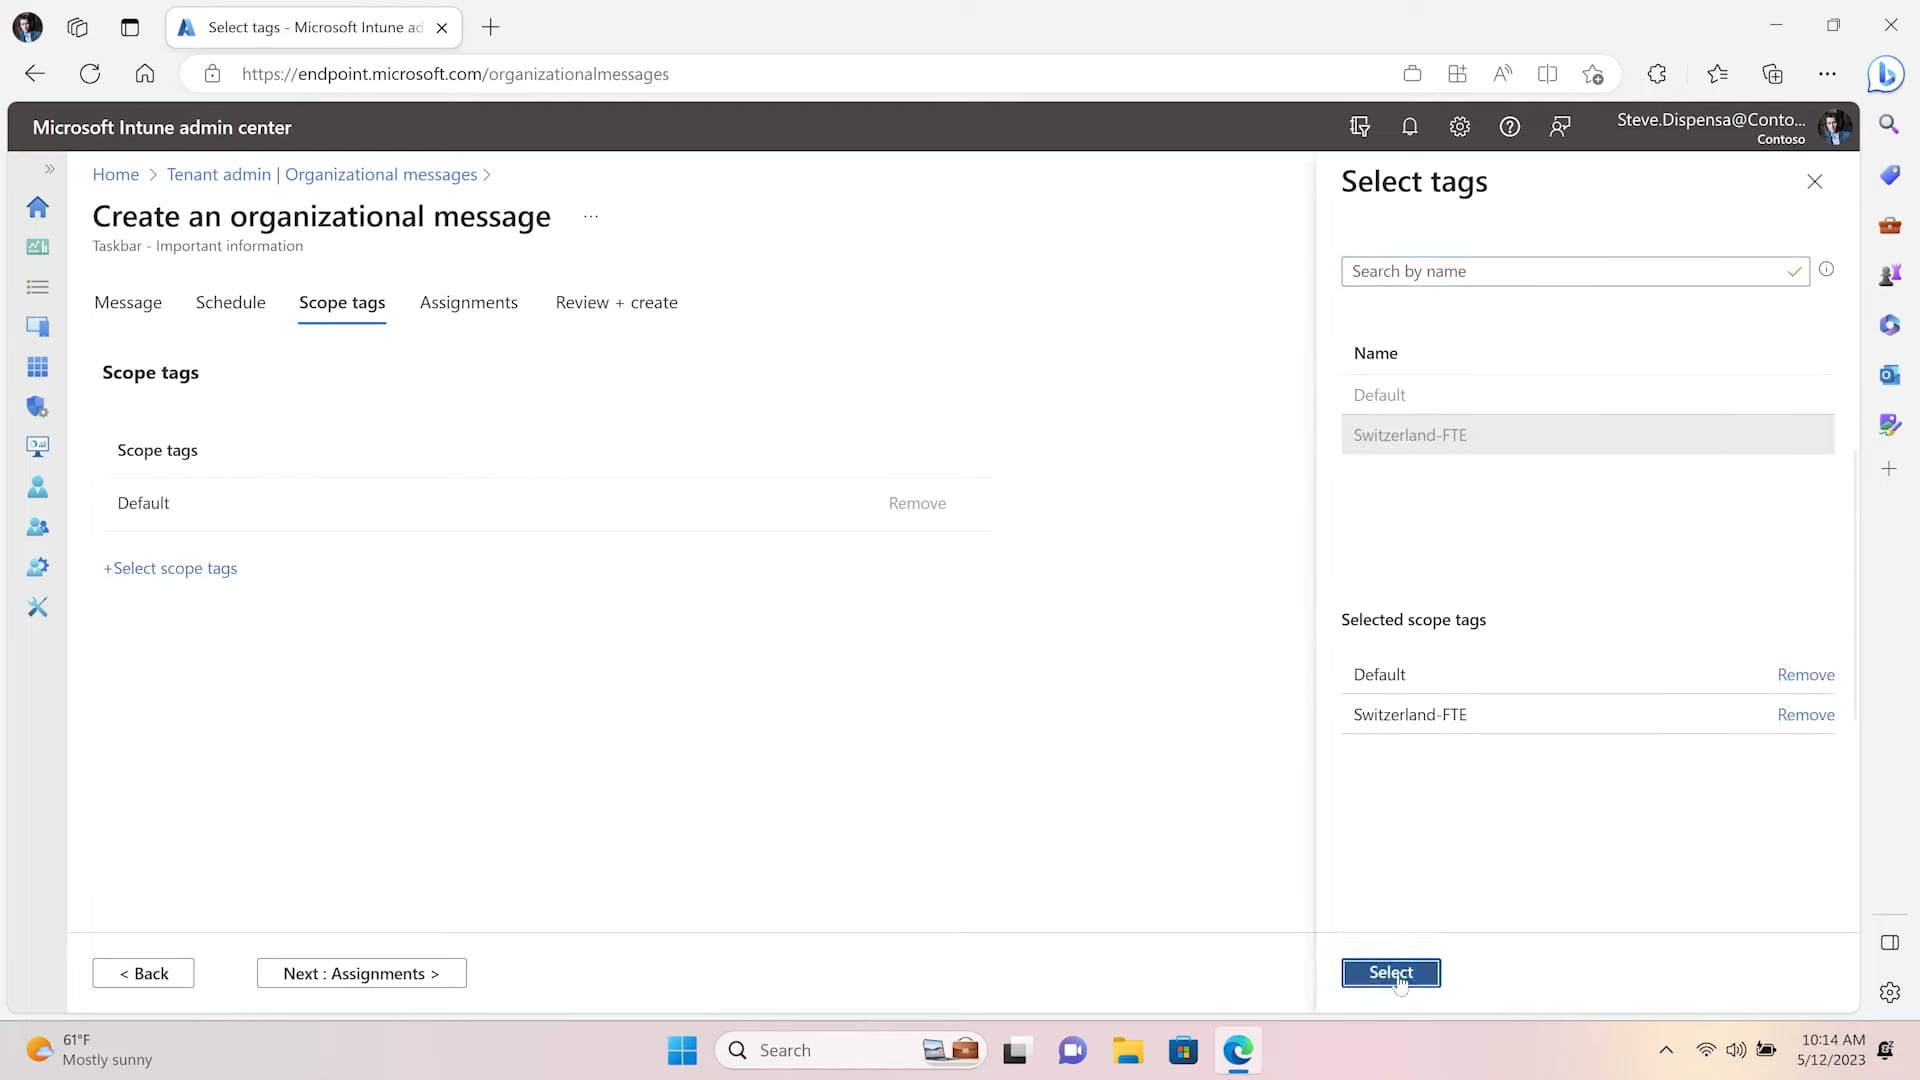Click the Select button in tags panel
The width and height of the screenshot is (1920, 1080).
pos(1390,973)
